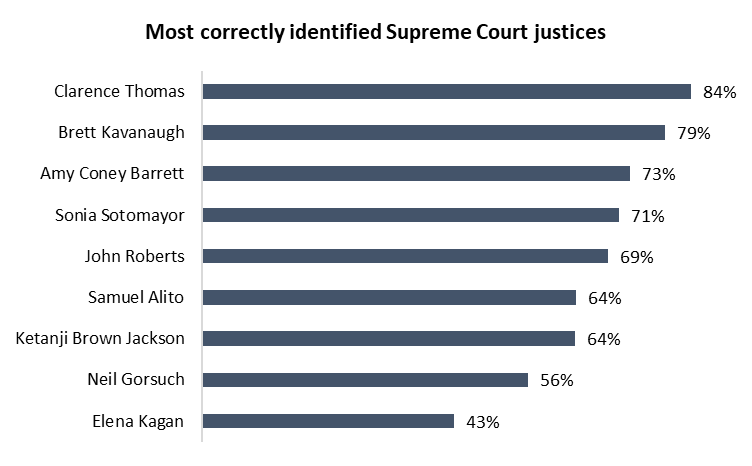Select the 56% data label
This screenshot has width=752, height=466.
tap(556, 380)
